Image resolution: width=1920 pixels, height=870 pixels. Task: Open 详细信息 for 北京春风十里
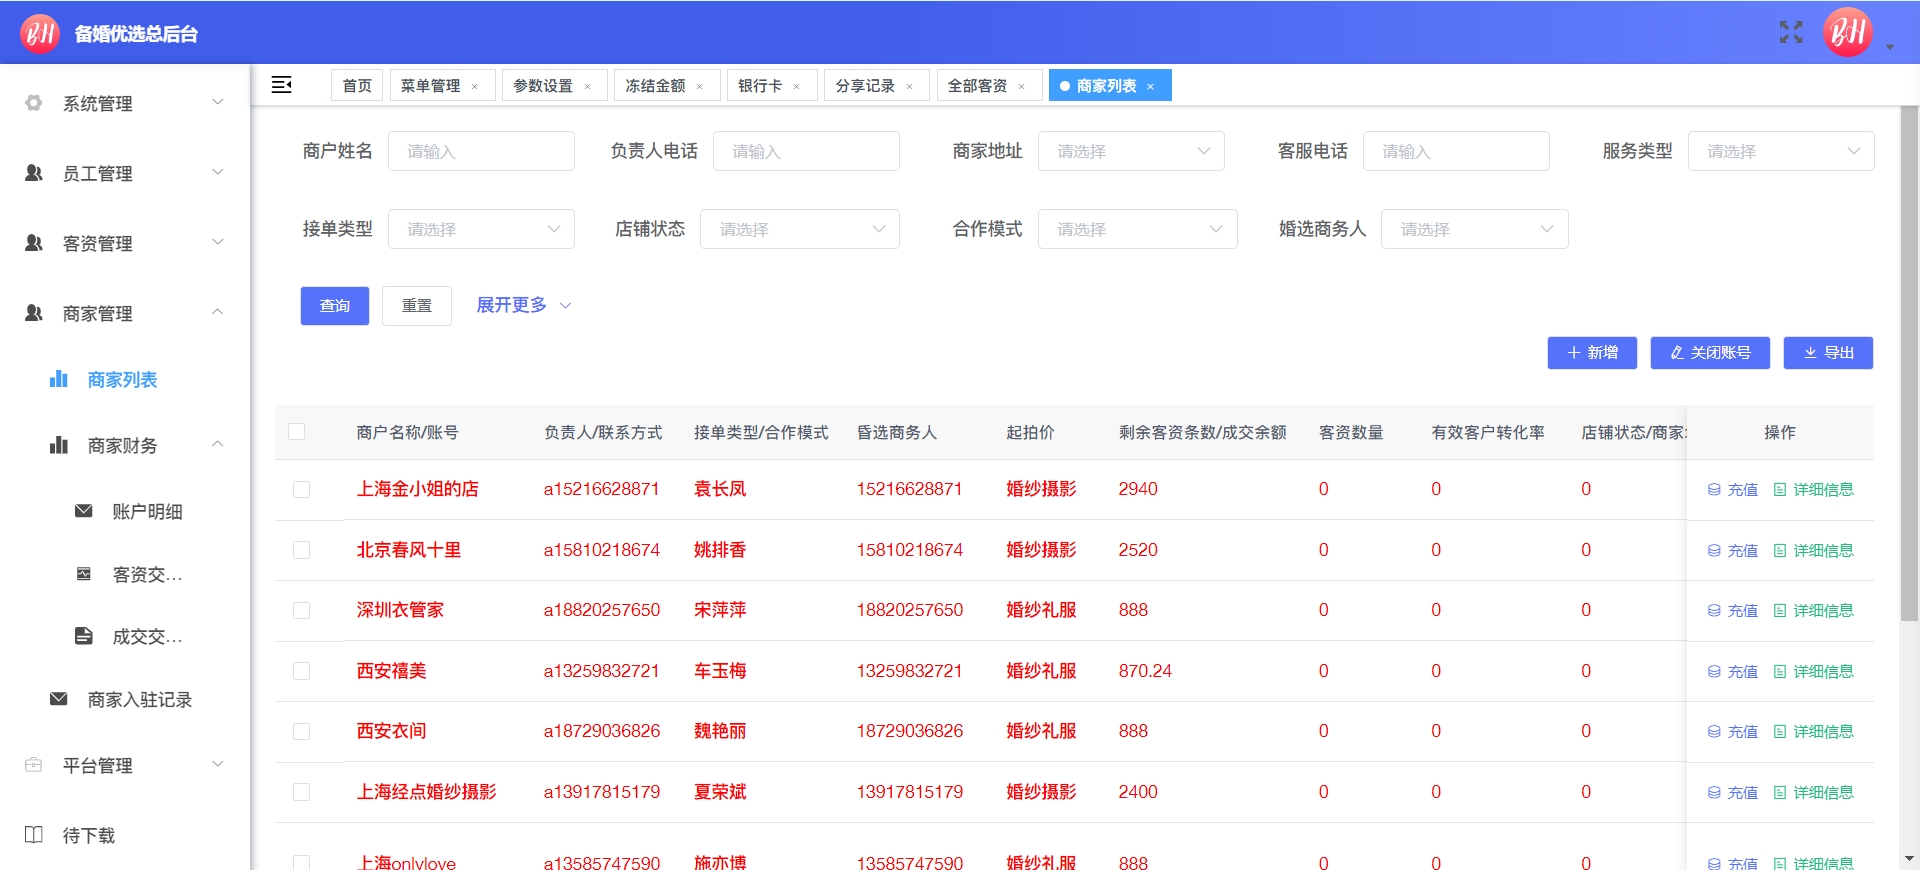pos(1813,550)
